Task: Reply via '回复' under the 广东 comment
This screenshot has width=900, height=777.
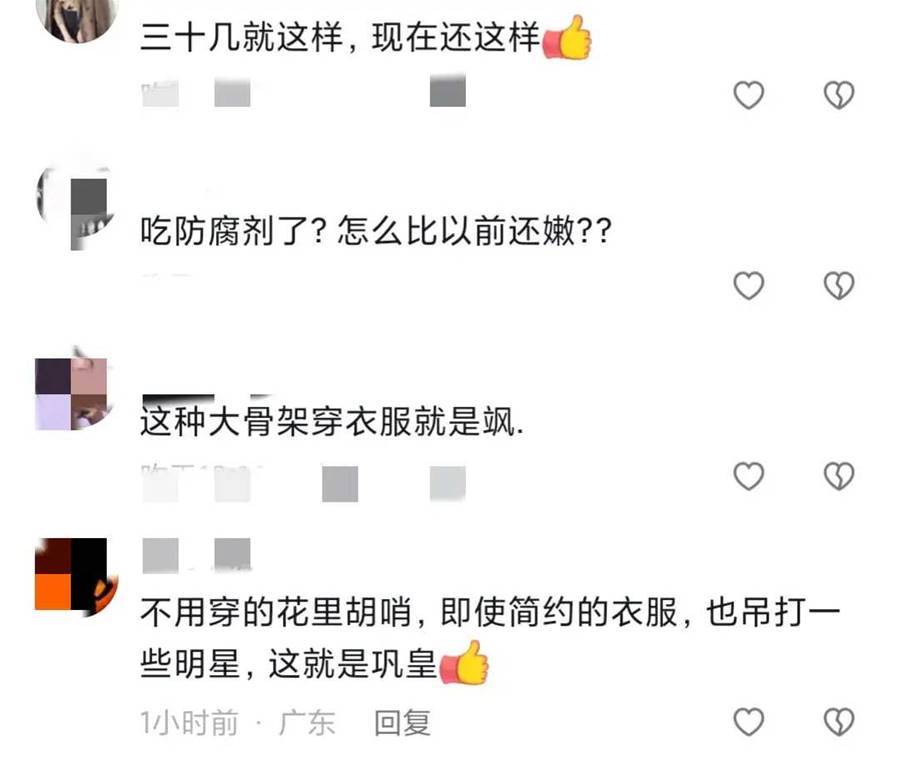Action: [x=402, y=722]
